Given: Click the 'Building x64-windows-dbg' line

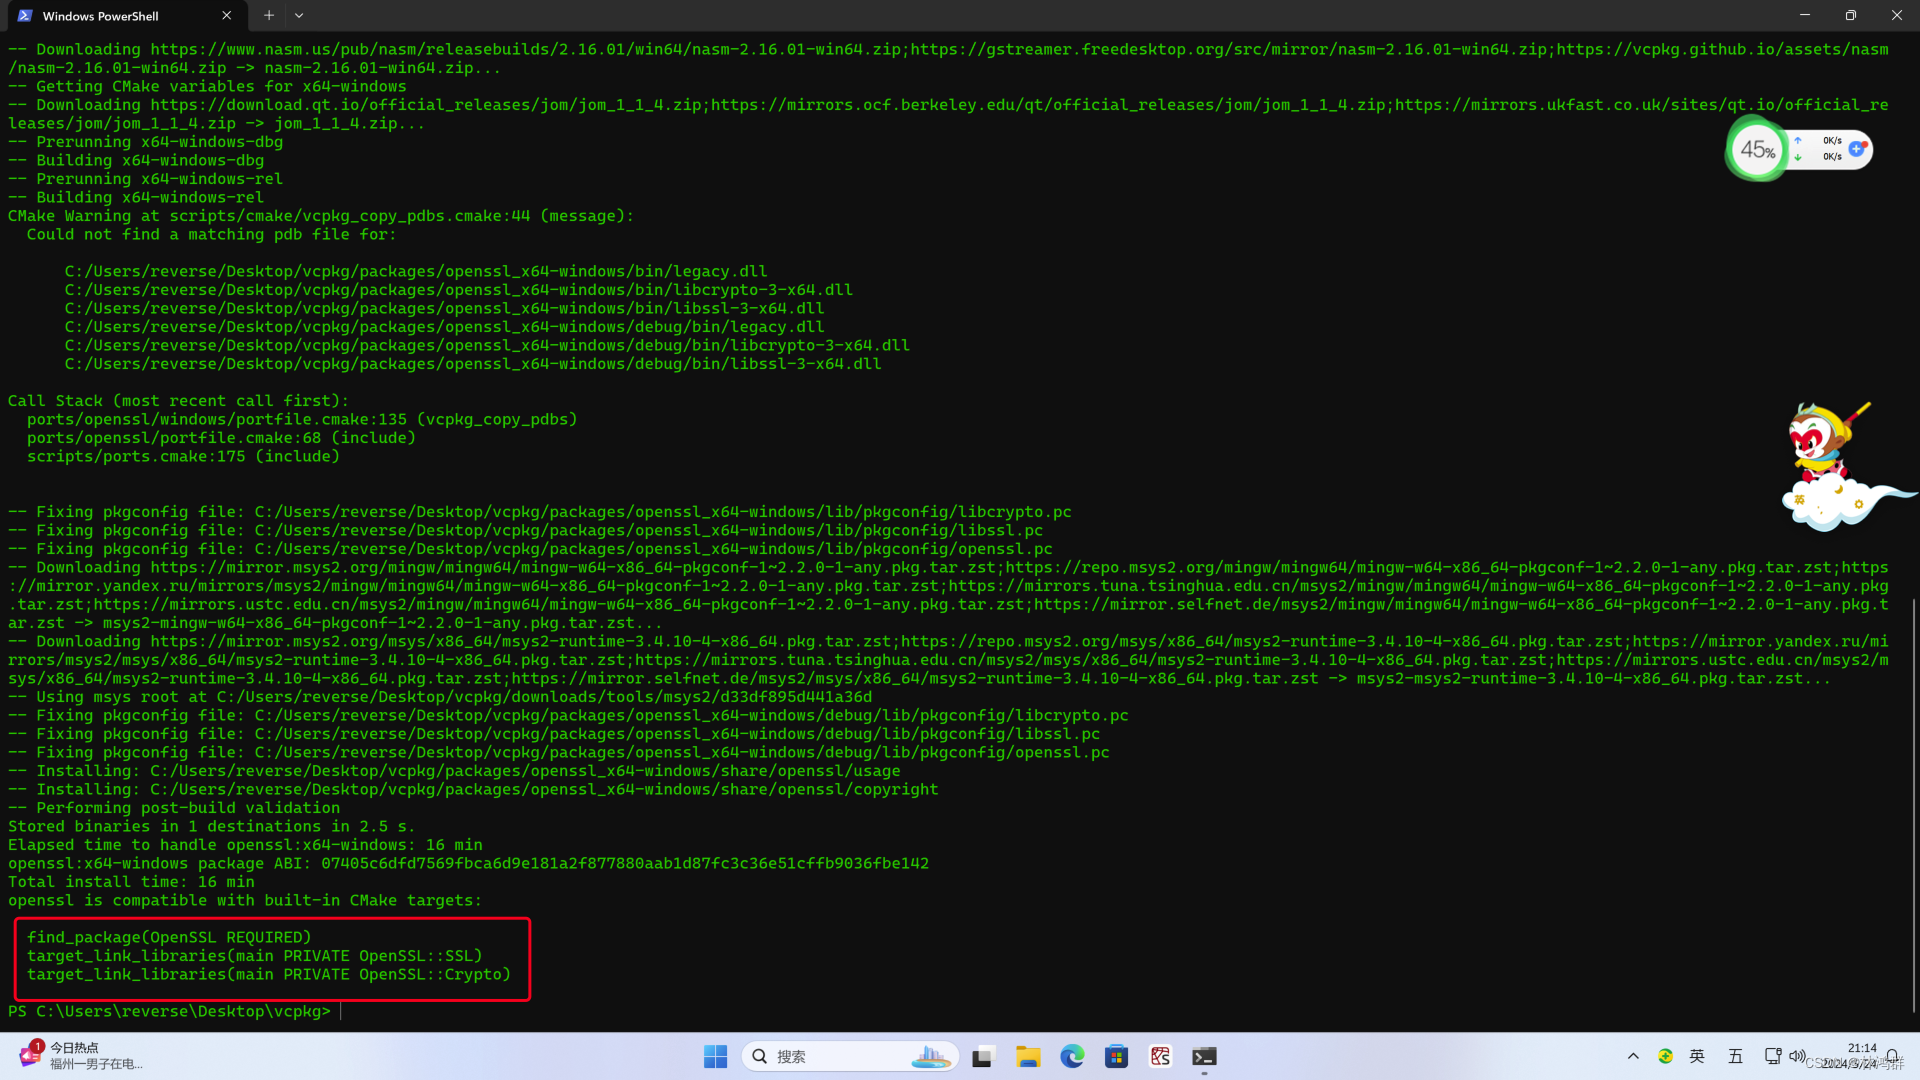Looking at the screenshot, I should pos(136,160).
